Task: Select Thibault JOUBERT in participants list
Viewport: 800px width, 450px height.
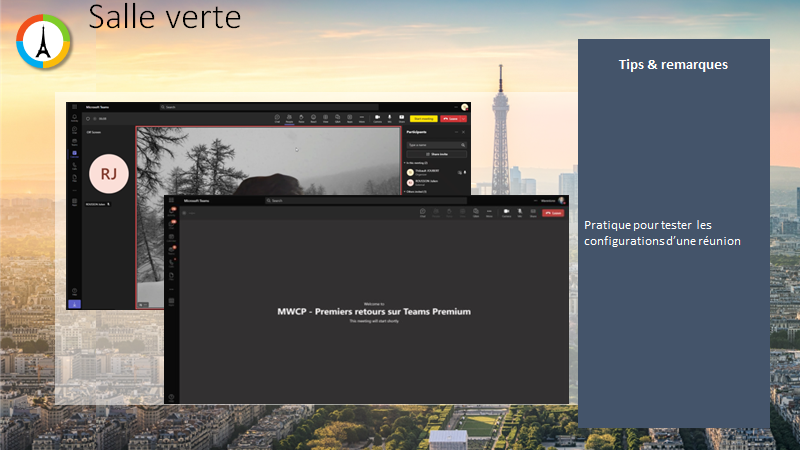Action: [x=436, y=172]
